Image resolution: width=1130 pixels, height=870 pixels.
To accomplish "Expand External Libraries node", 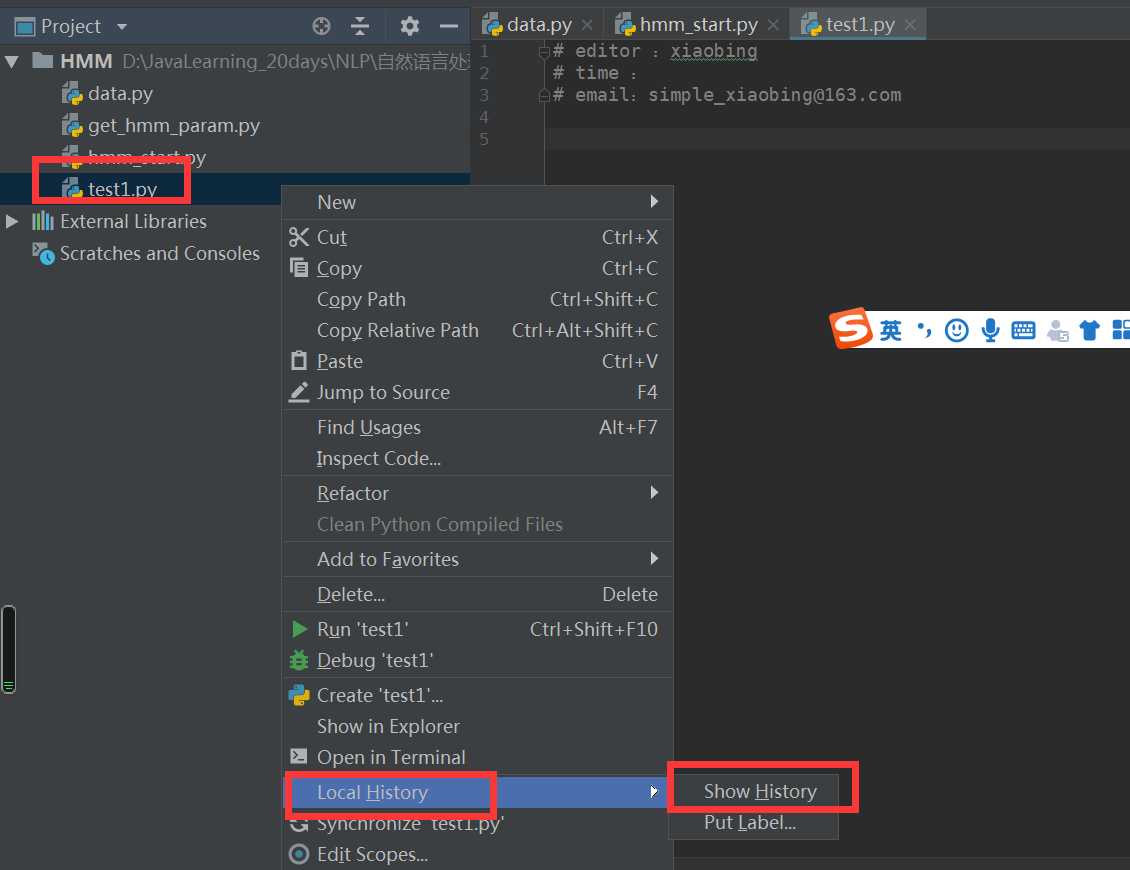I will click(x=12, y=221).
